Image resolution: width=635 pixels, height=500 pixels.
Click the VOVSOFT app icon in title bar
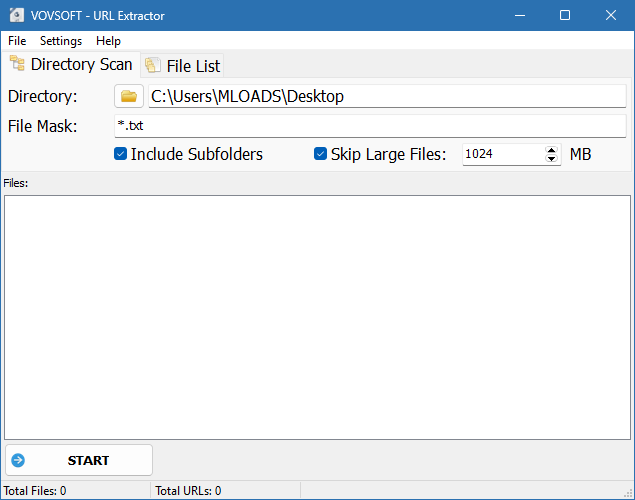[17, 15]
